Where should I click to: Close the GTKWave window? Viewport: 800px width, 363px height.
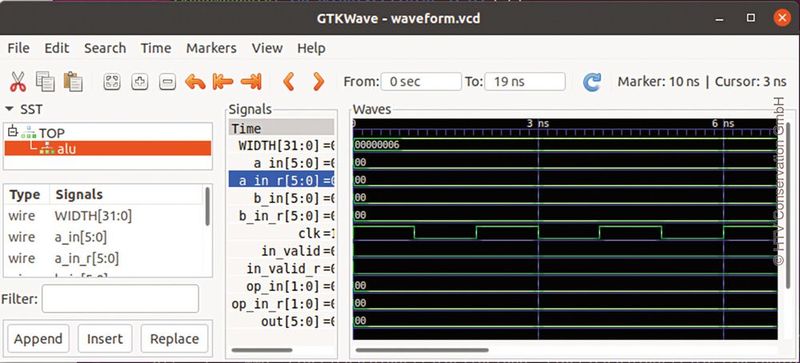(x=782, y=18)
